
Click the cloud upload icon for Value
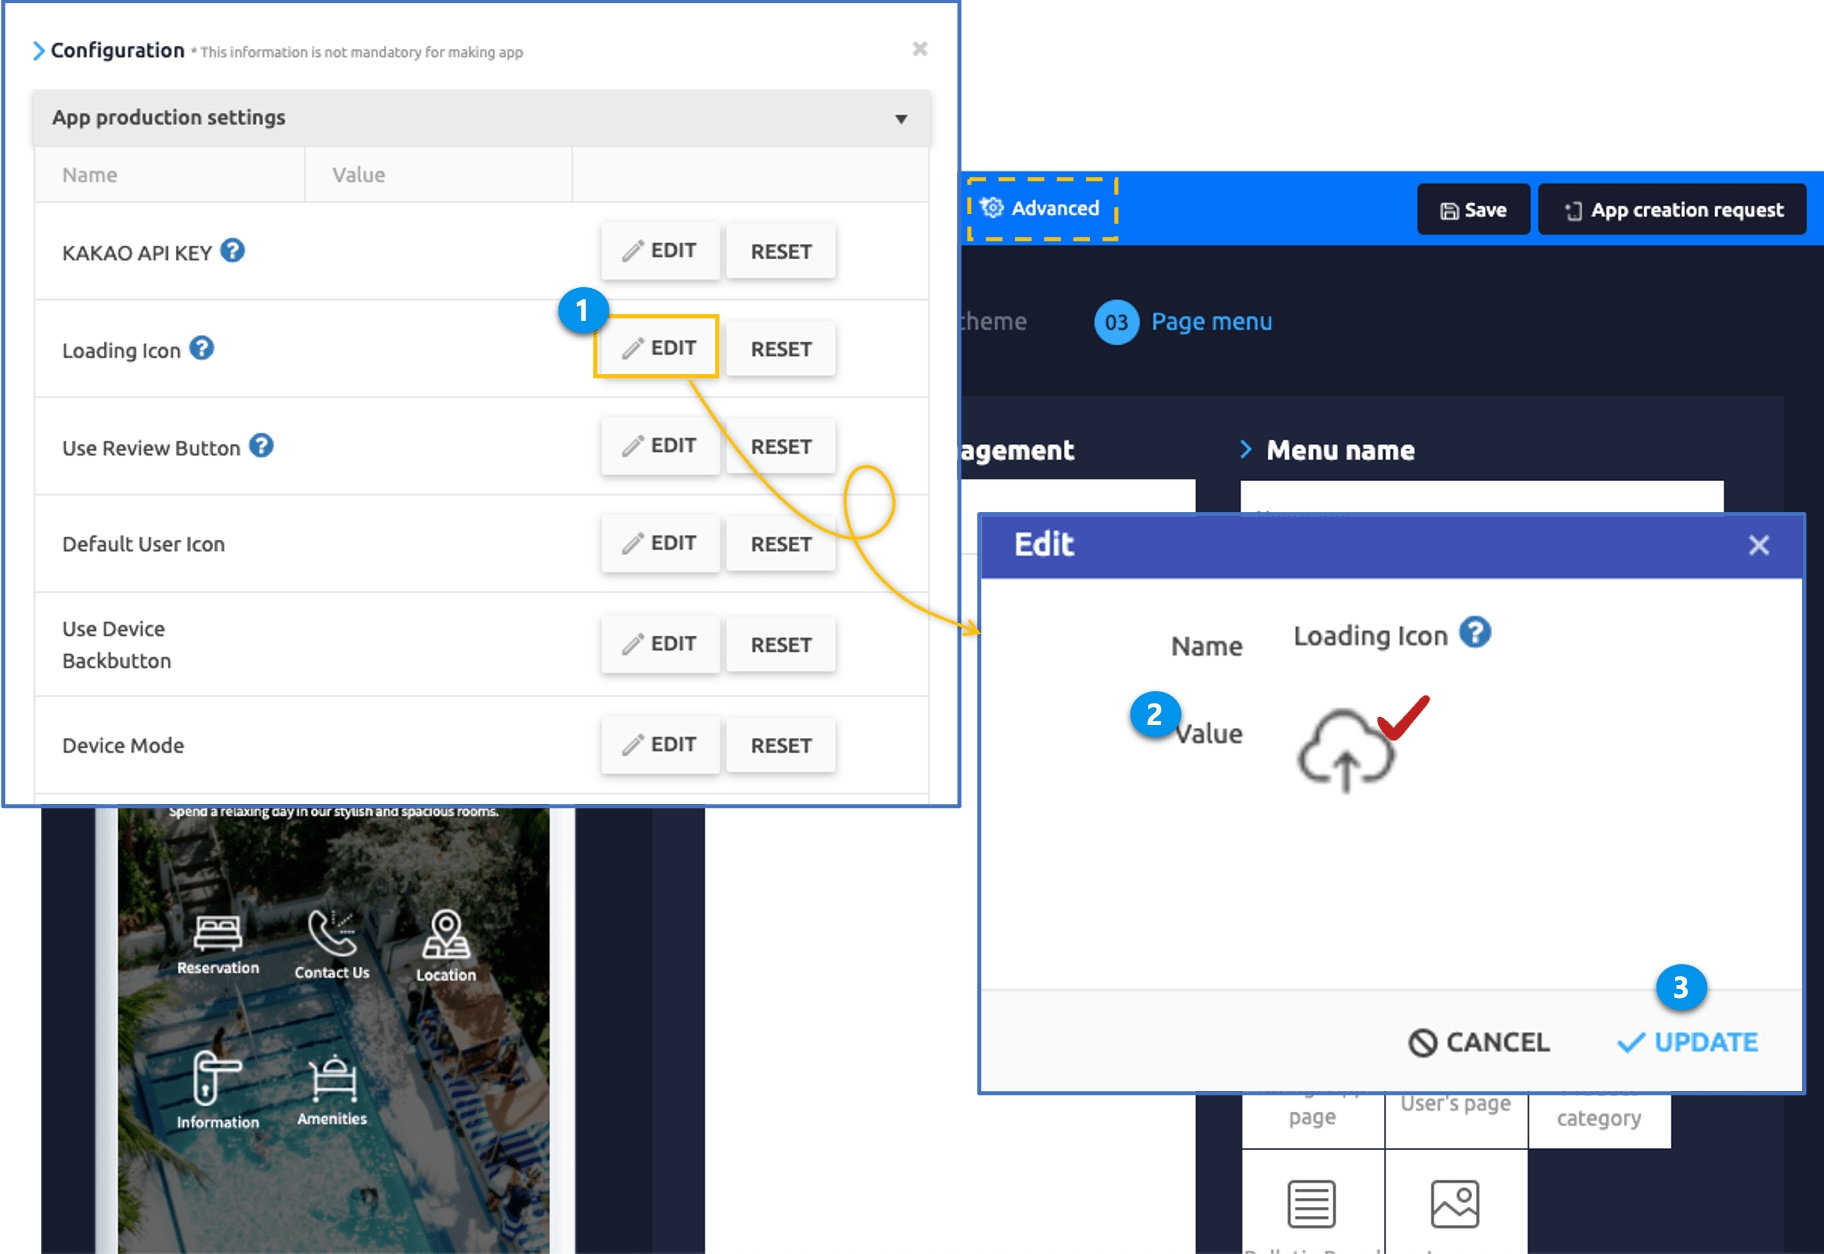[1345, 751]
